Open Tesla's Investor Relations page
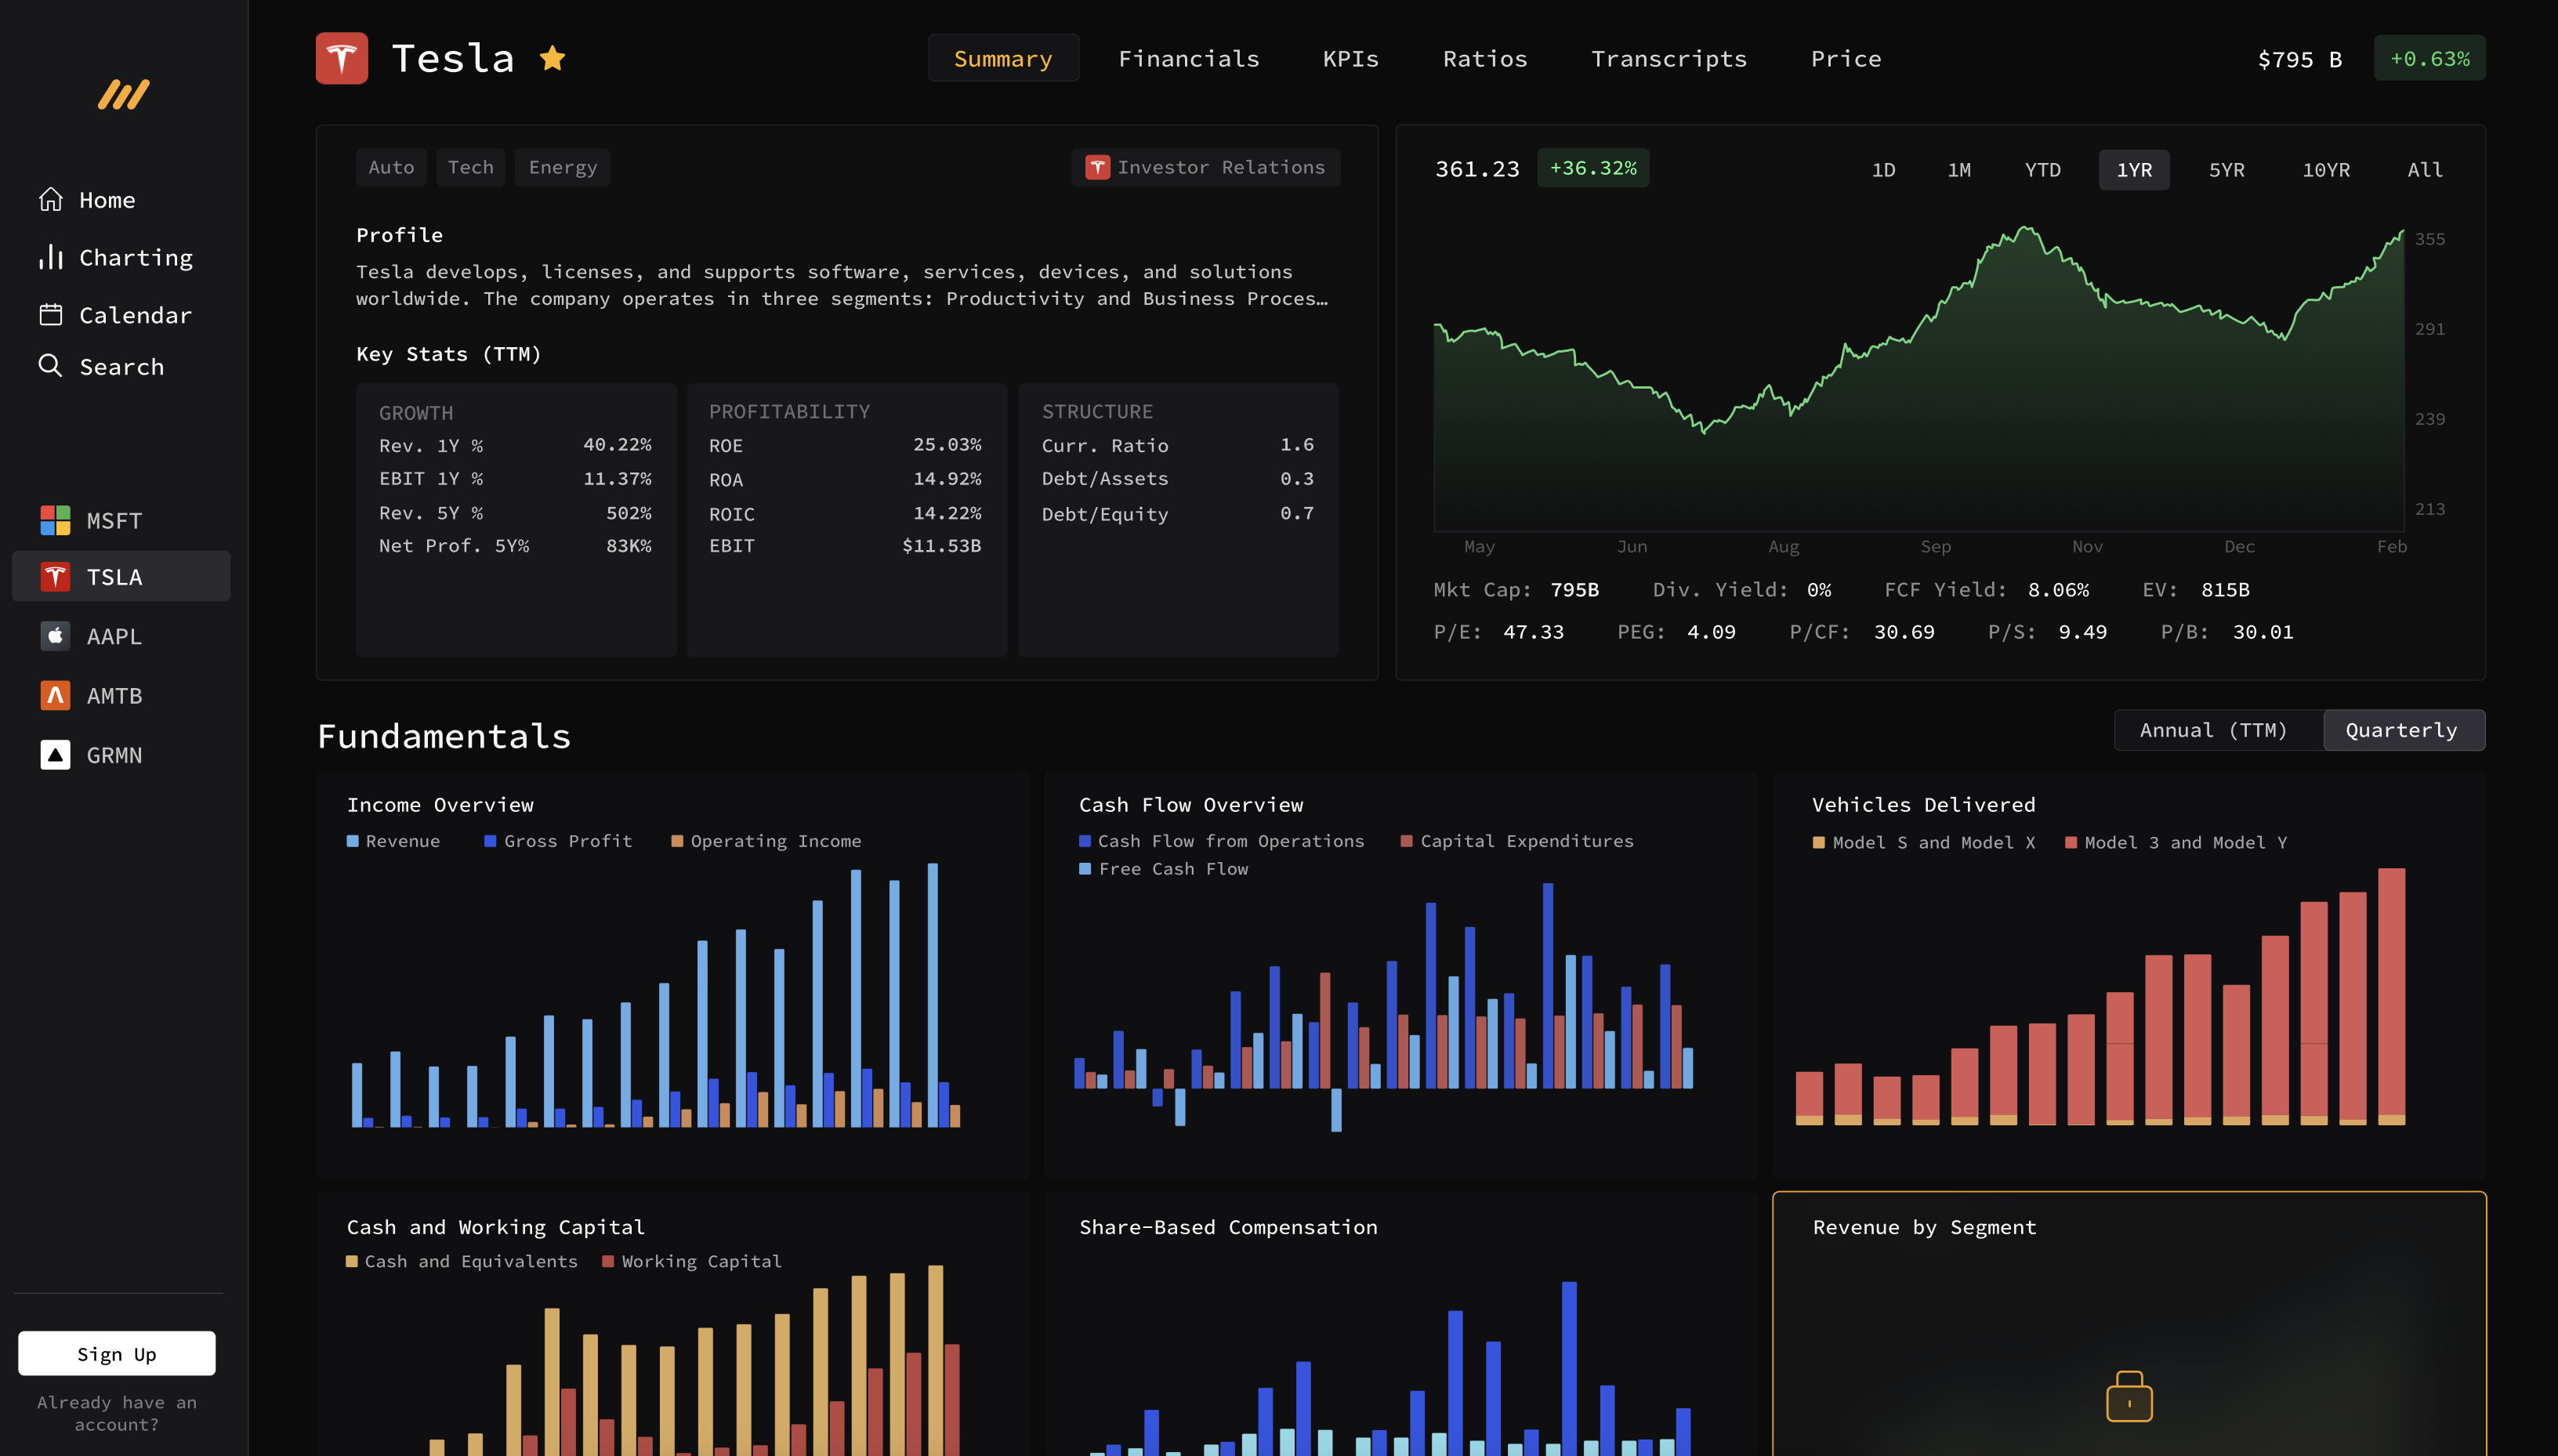This screenshot has height=1456, width=2558. (1205, 166)
